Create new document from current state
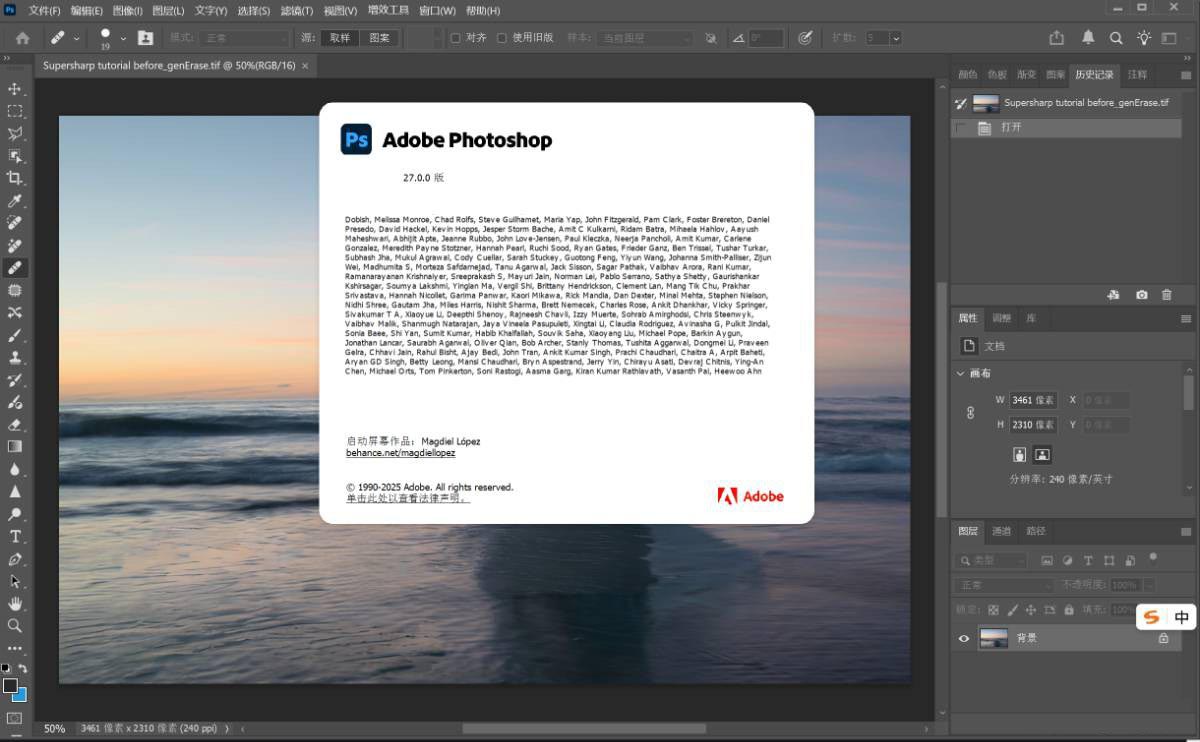1200x742 pixels. [x=1113, y=295]
